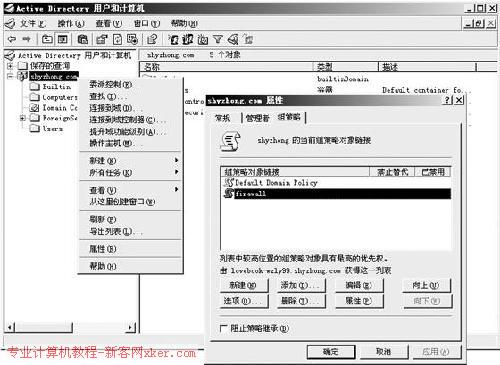Click the 确定 button
Image resolution: width=500 pixels, height=365 pixels.
click(331, 352)
